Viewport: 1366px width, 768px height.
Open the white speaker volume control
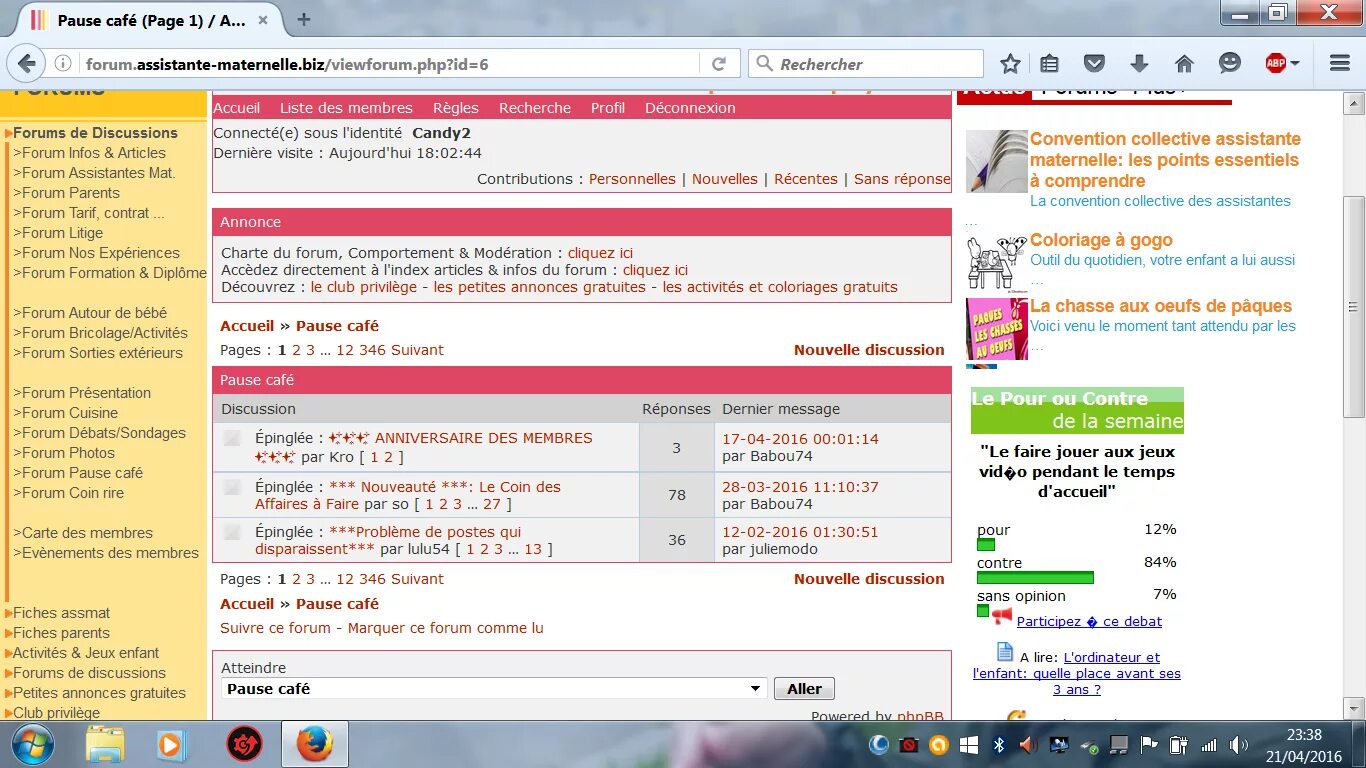click(1239, 745)
